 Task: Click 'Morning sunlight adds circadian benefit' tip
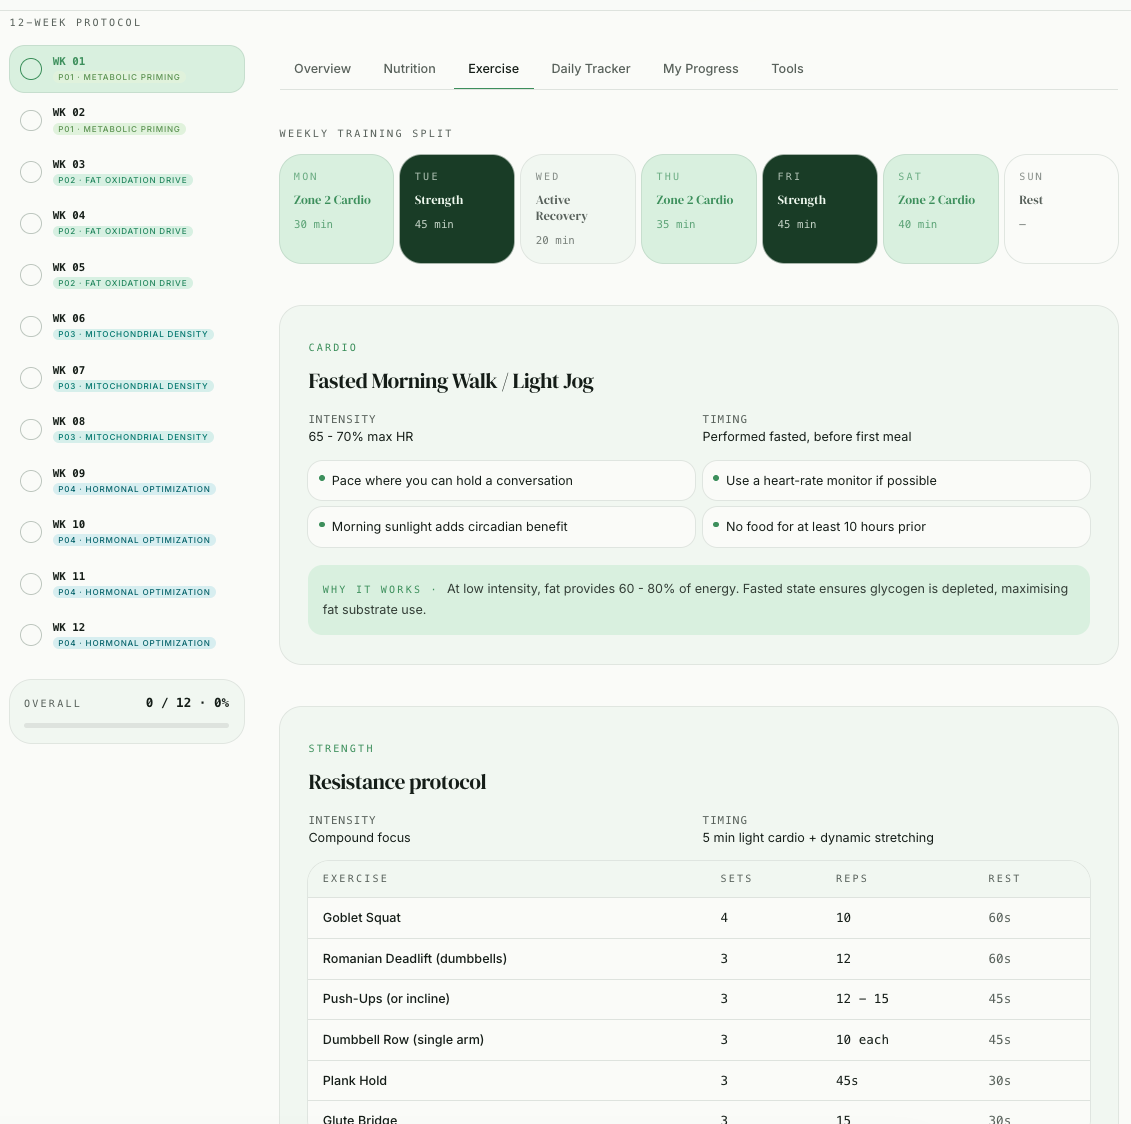[501, 527]
